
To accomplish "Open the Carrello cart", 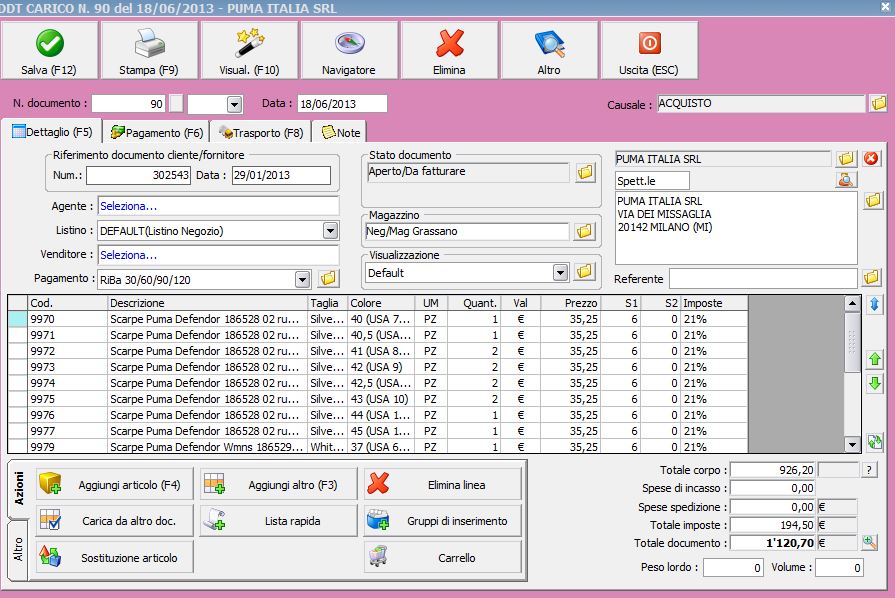I will tap(443, 557).
